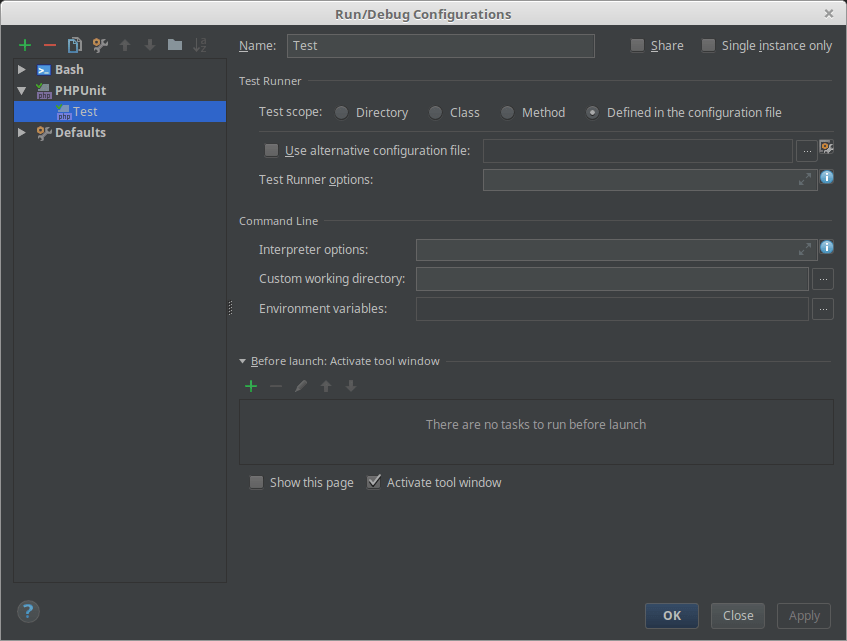Expand the Defaults section
Screen dimensions: 847x641
point(22,132)
